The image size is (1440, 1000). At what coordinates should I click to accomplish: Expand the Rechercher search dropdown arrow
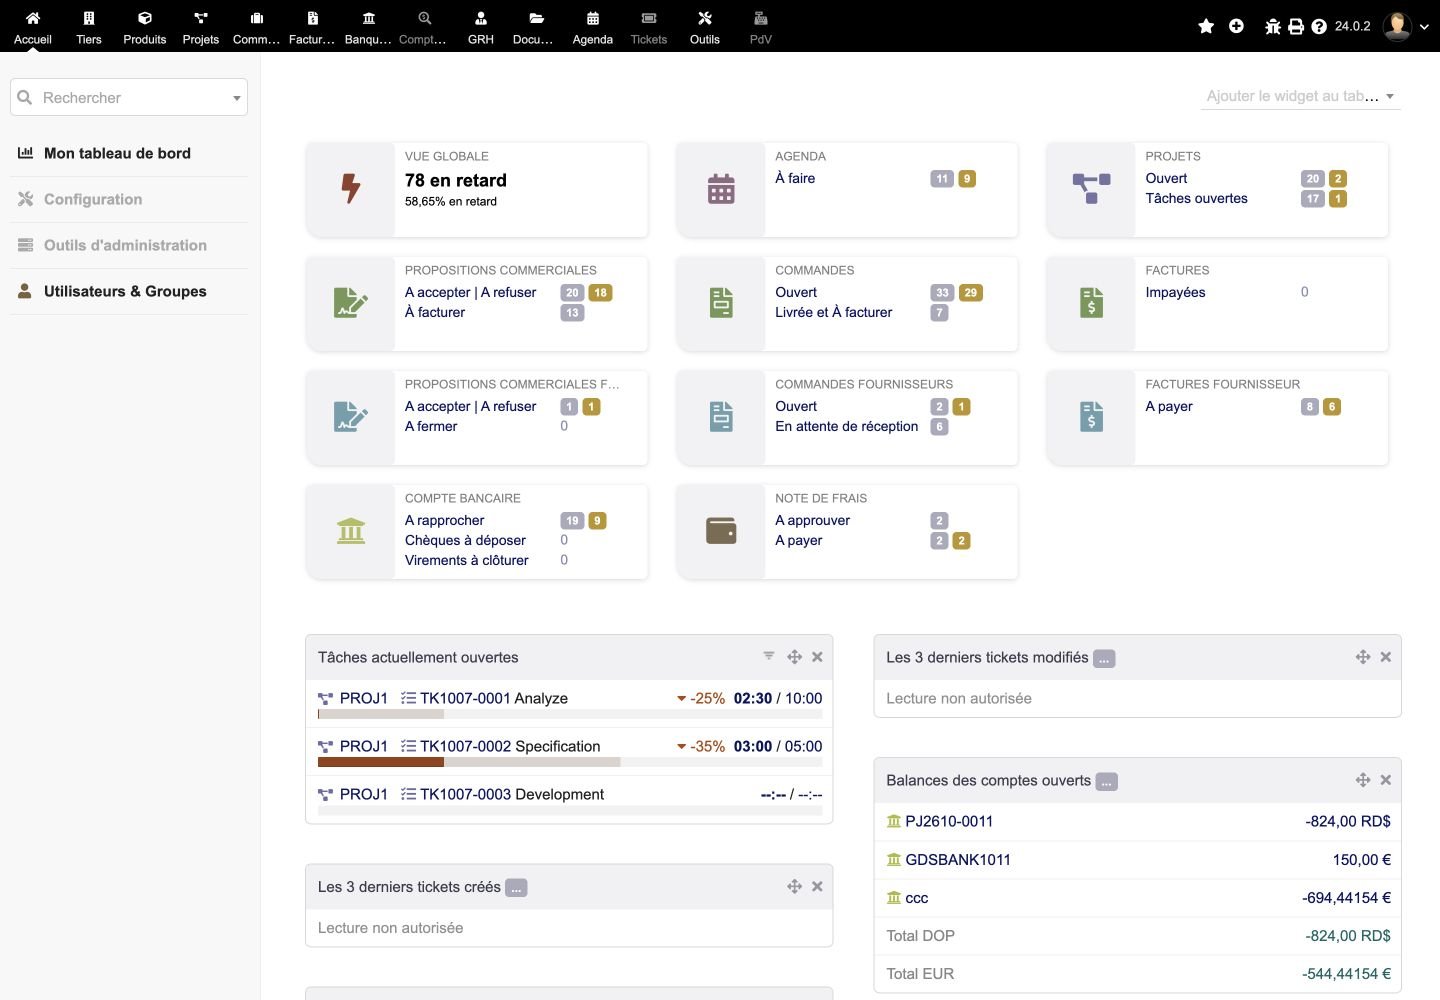[x=237, y=98]
